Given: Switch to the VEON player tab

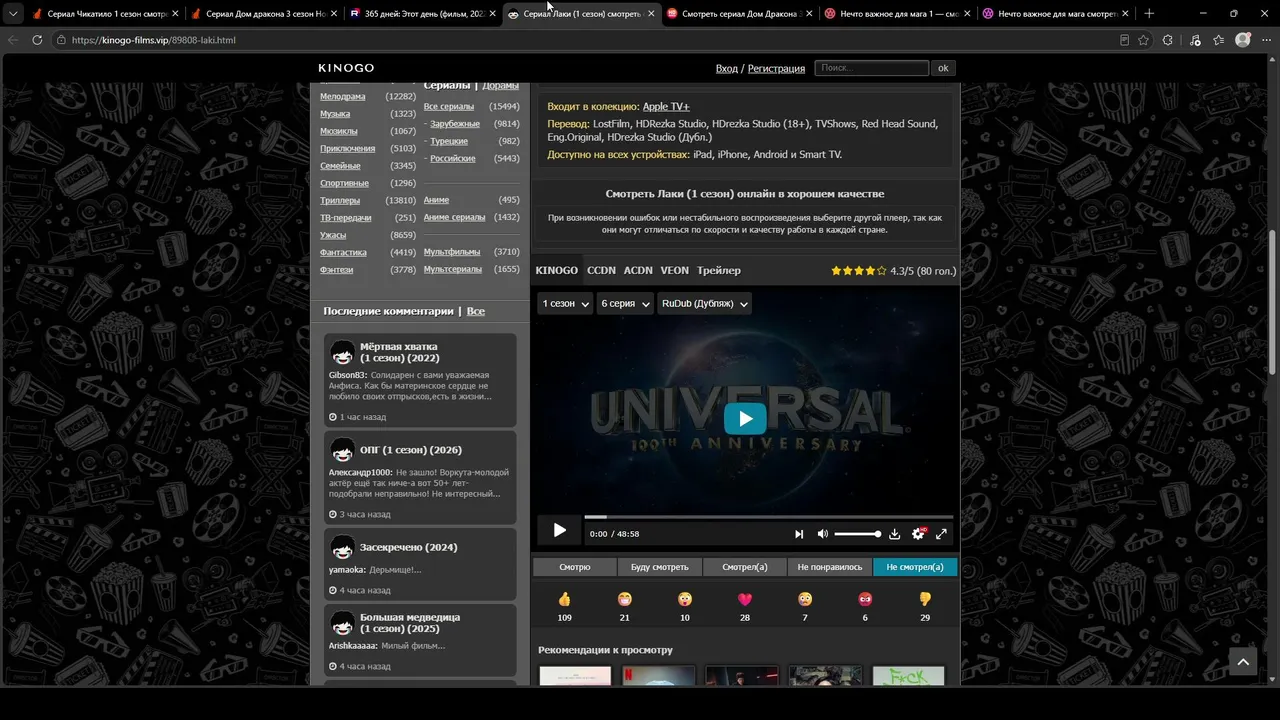Looking at the screenshot, I should click(674, 271).
